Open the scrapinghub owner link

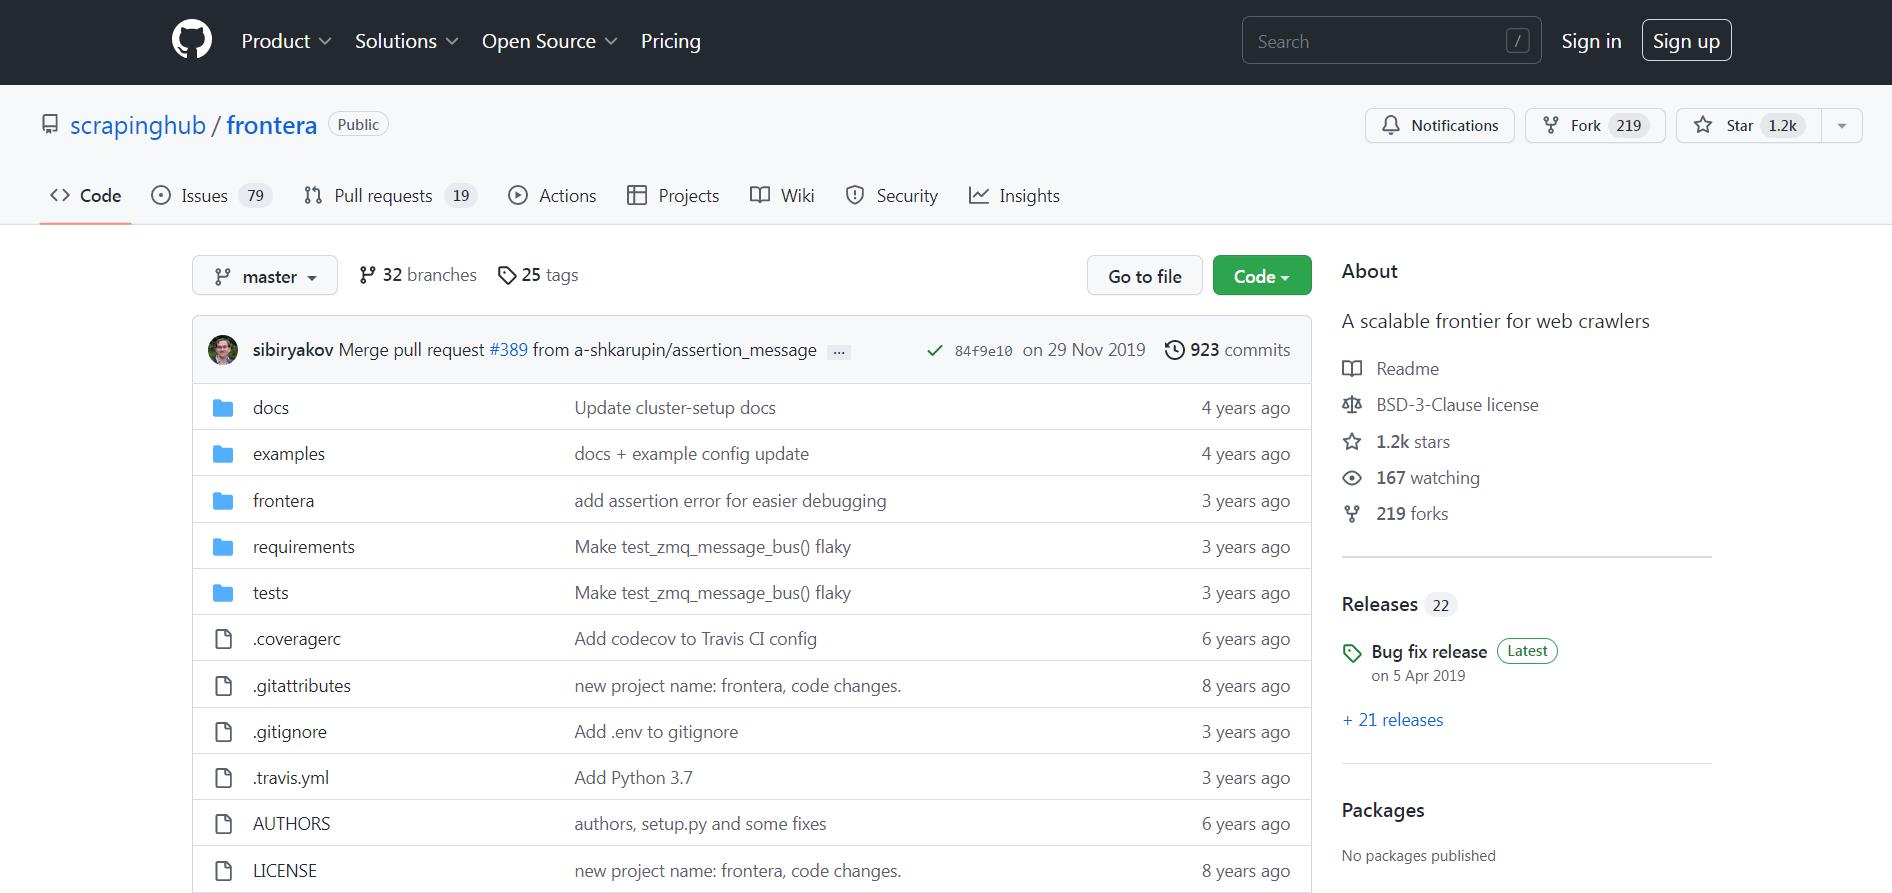138,125
